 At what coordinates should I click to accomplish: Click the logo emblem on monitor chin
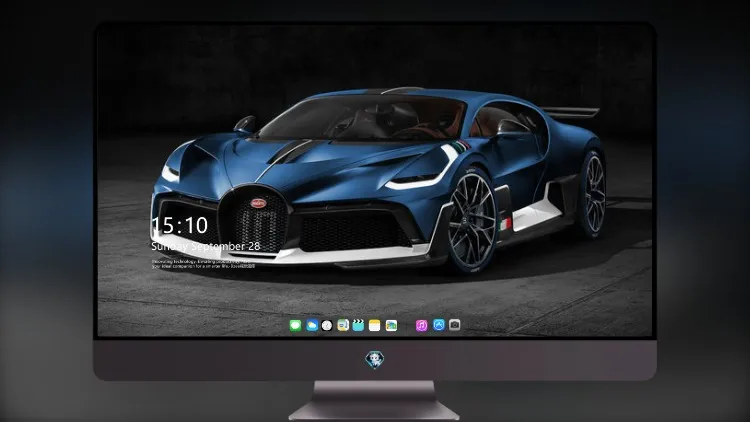click(375, 359)
